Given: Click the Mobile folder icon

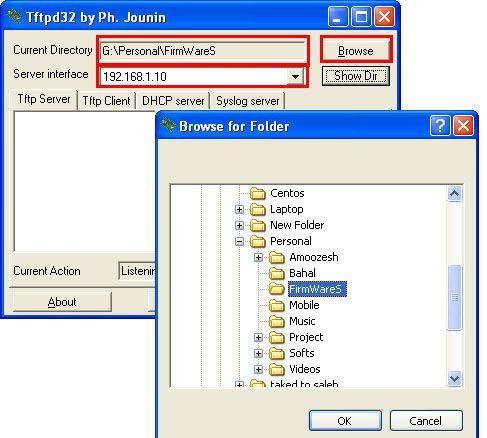Looking at the screenshot, I should 277,305.
